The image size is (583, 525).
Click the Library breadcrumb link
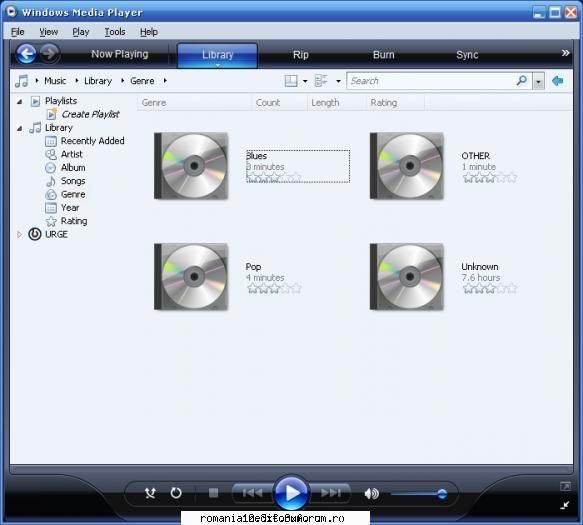[x=98, y=81]
